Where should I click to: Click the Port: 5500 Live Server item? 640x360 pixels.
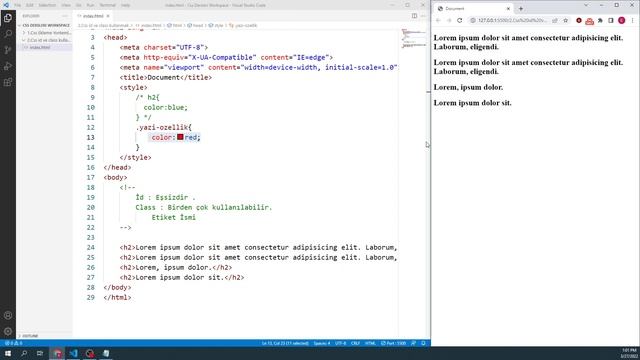393,343
